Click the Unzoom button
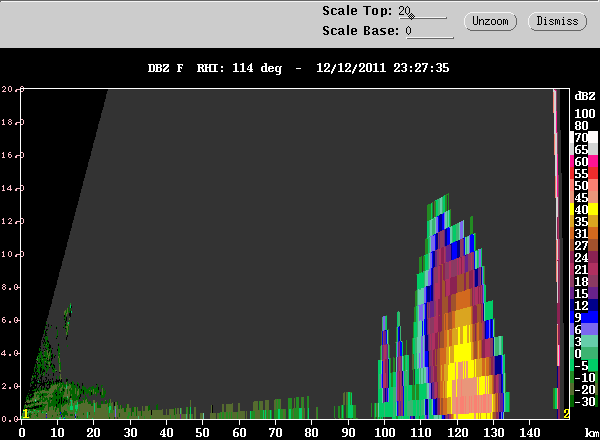 (490, 21)
